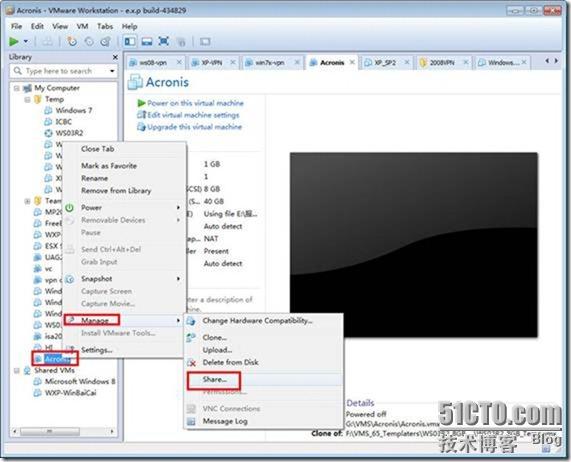Screen dimensions: 571x462
Task: Open the power options dropdown arrow
Action: click(26, 42)
